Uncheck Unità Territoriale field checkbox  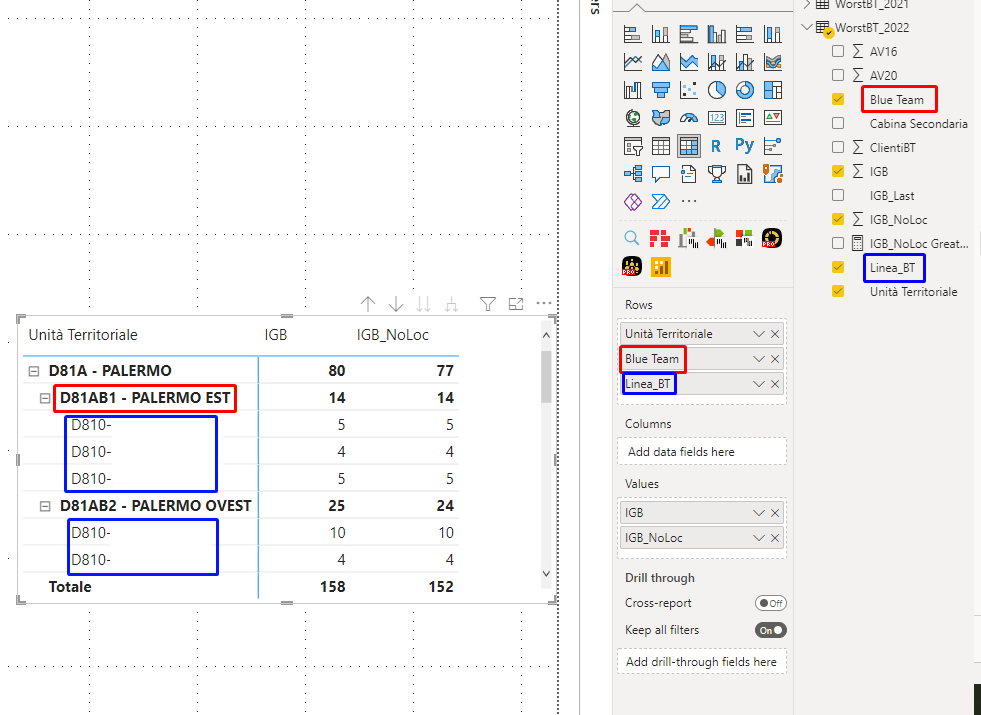tap(838, 292)
